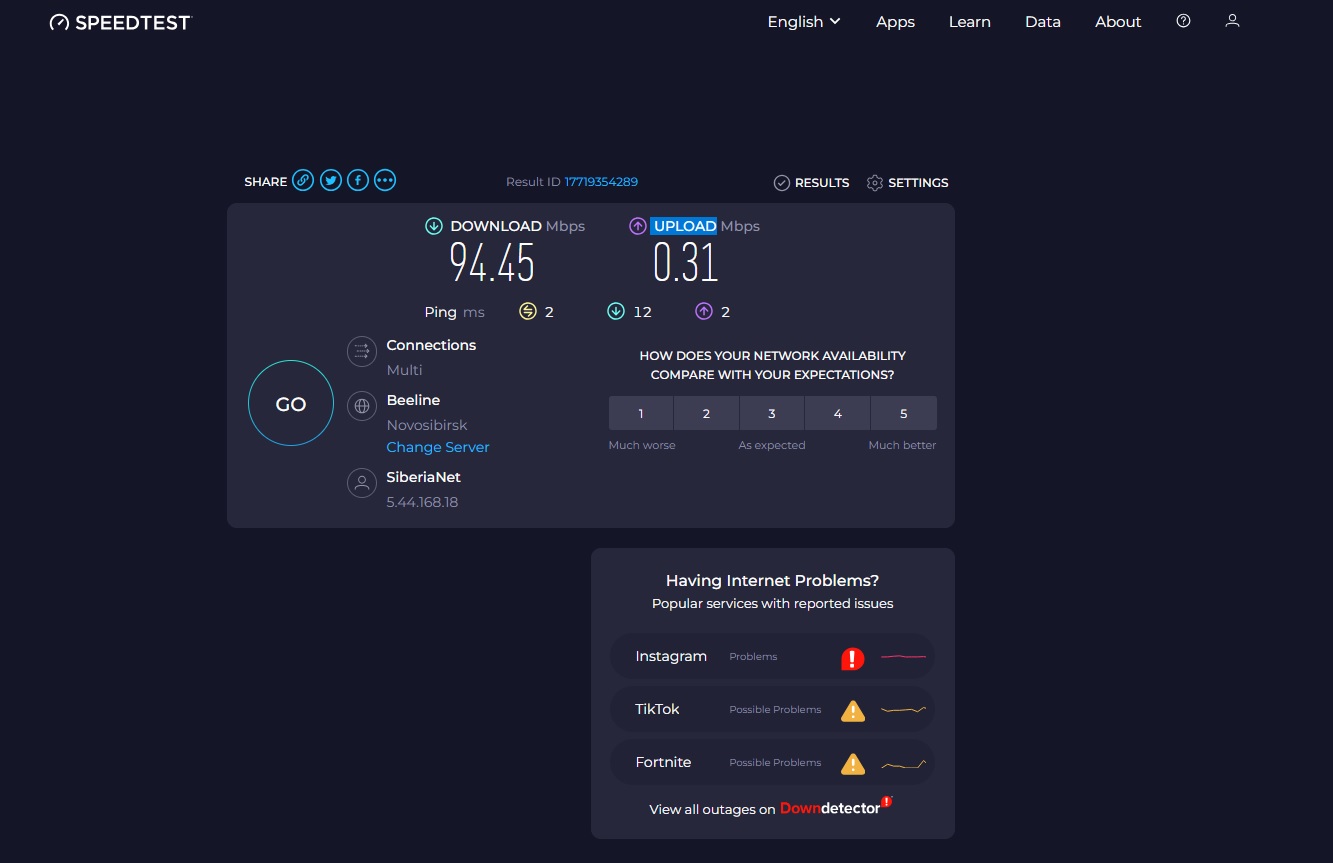This screenshot has height=863, width=1333.
Task: Click Change Server link
Action: coord(438,447)
